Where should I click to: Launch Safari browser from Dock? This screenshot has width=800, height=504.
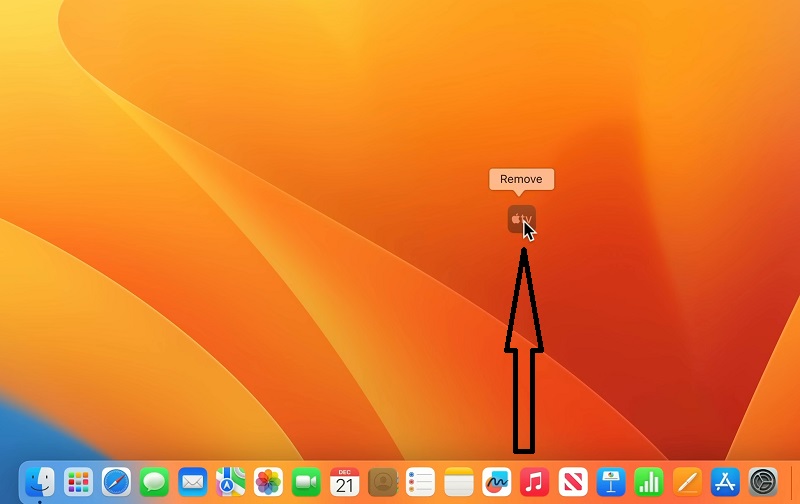(x=116, y=482)
